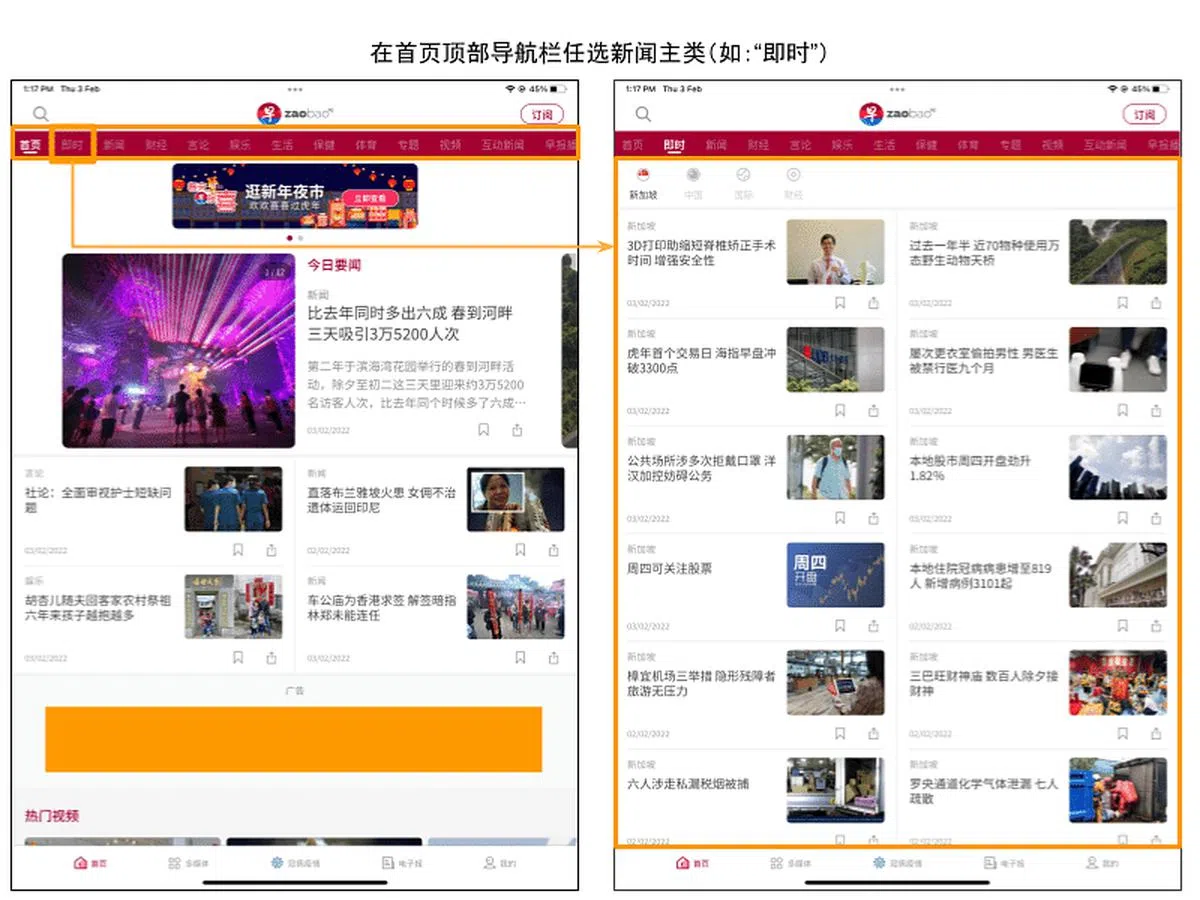Tap the search magnifier on the left screen
The height and width of the screenshot is (900, 1200).
[41, 114]
